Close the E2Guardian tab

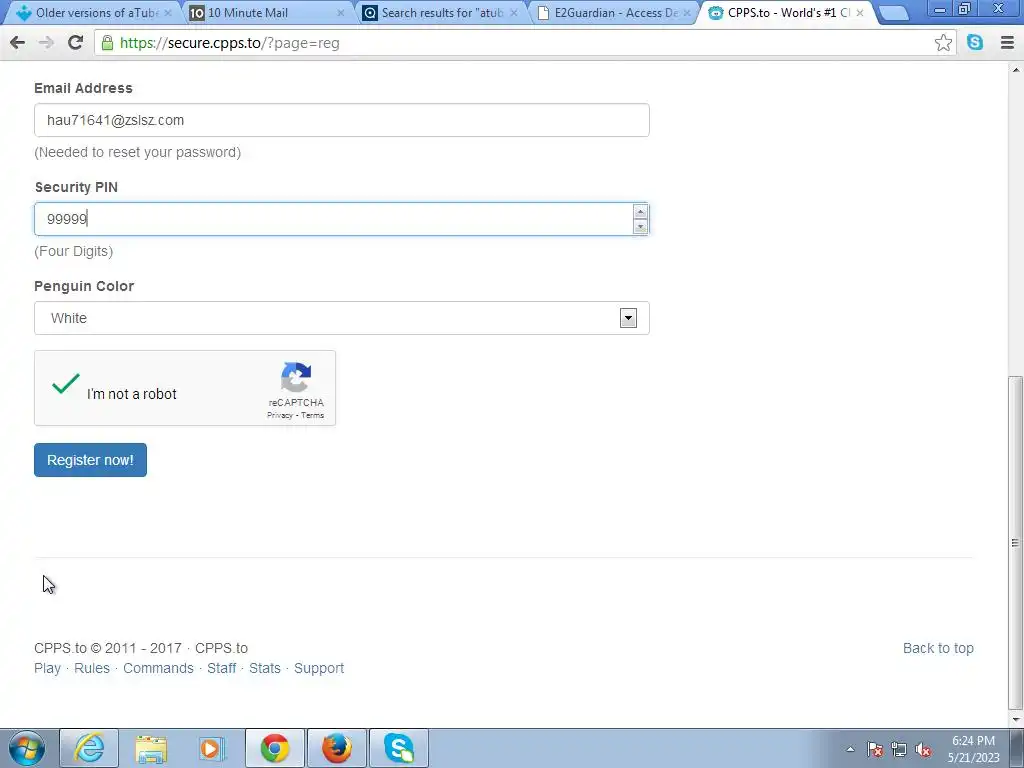(686, 12)
